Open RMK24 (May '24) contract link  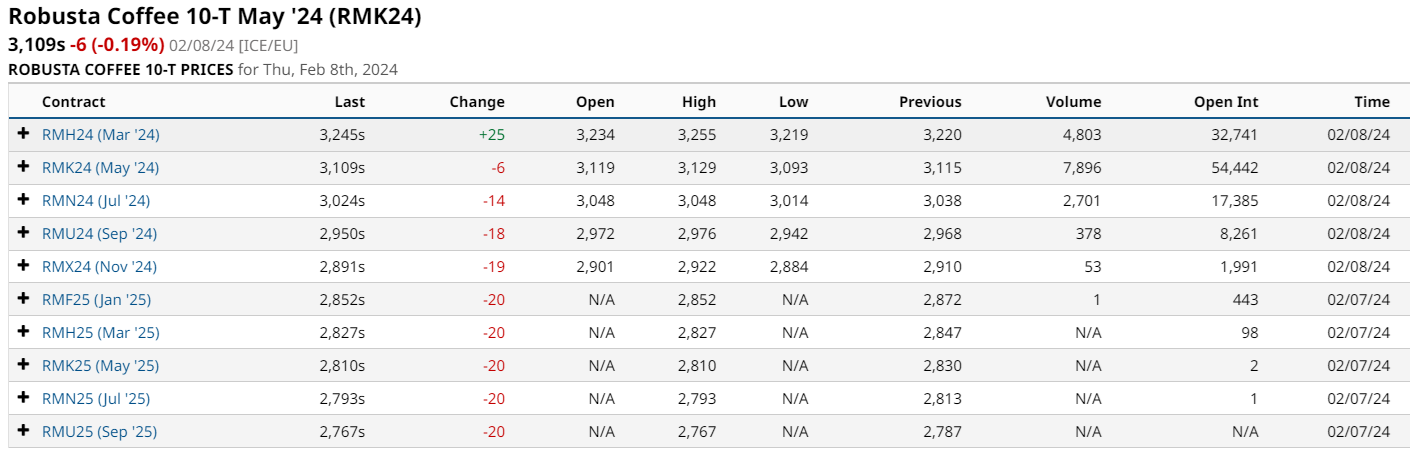100,168
